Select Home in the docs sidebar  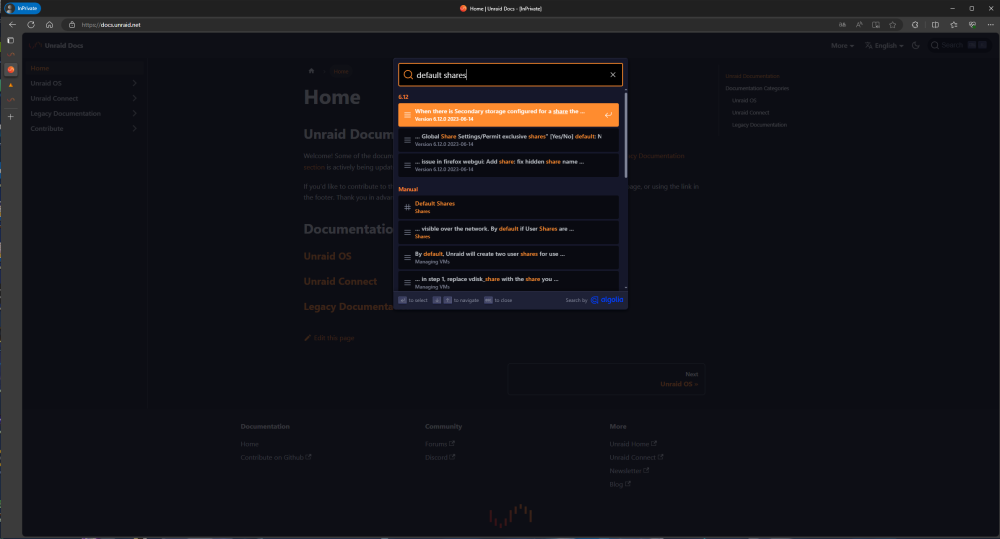tap(83, 68)
